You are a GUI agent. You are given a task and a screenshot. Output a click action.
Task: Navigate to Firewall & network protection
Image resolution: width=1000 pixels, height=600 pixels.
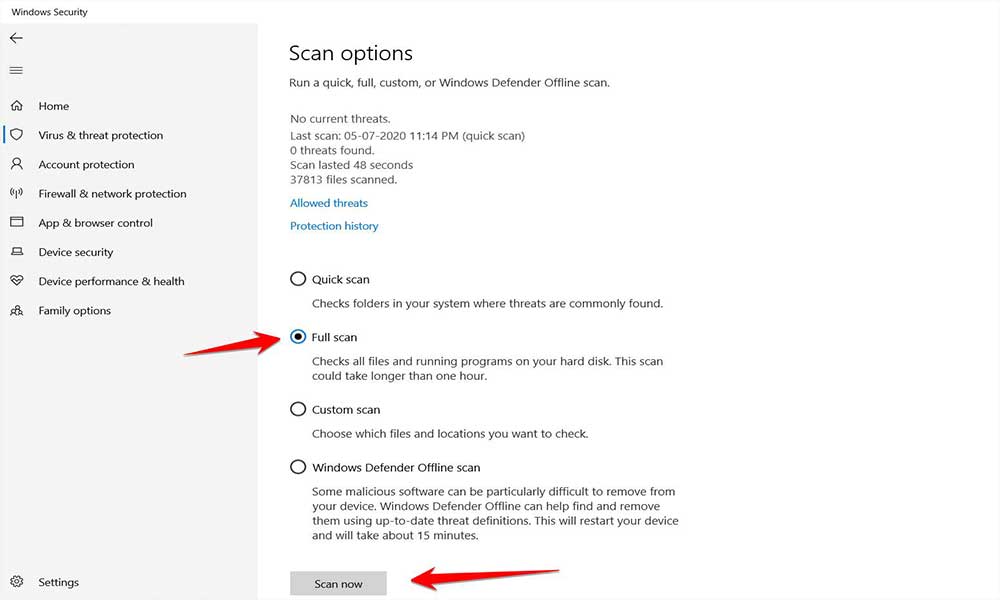click(x=112, y=194)
